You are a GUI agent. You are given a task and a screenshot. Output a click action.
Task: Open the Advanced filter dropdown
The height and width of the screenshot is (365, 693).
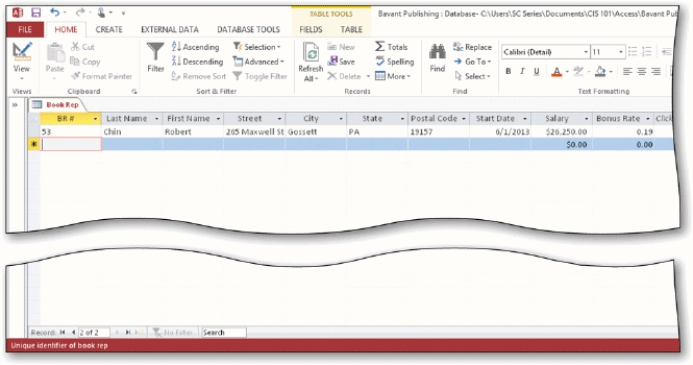pyautogui.click(x=259, y=61)
